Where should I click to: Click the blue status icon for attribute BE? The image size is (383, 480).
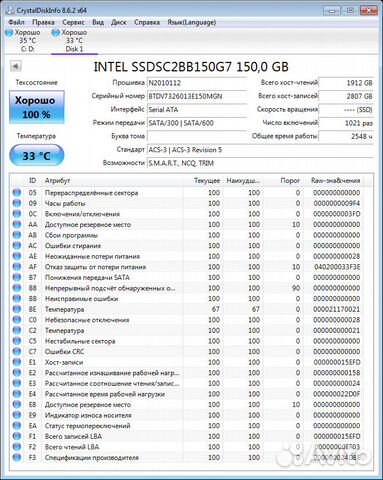click(x=17, y=309)
